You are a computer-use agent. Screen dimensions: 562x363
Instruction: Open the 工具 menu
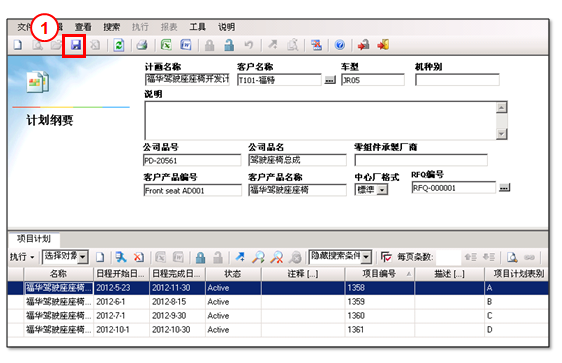(x=197, y=27)
